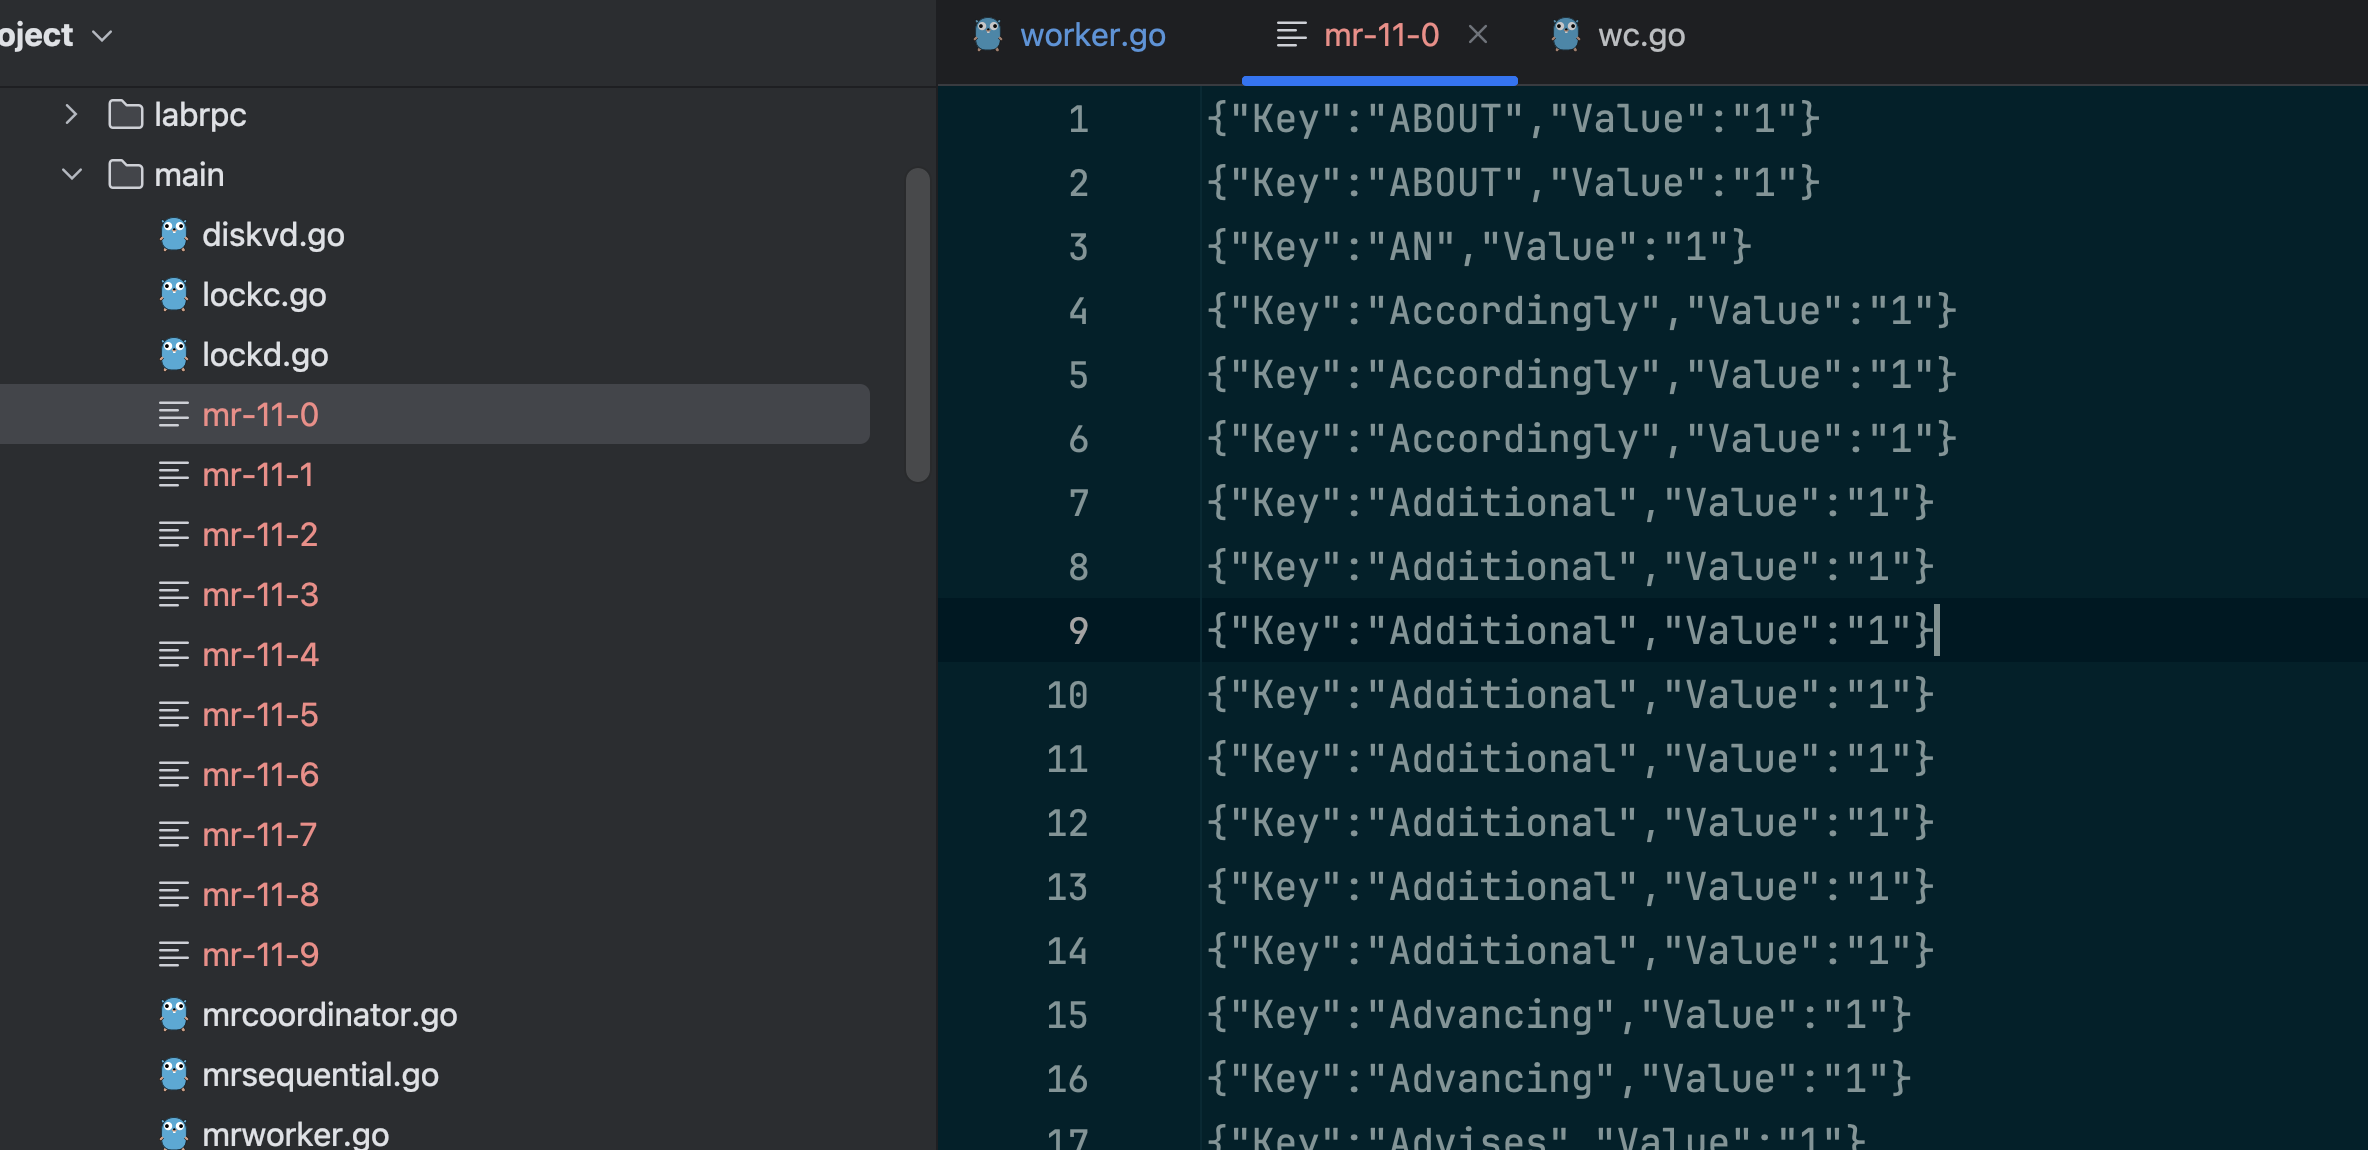Click the Go gopher icon beside diskvd.go
The image size is (2368, 1150).
coord(174,235)
